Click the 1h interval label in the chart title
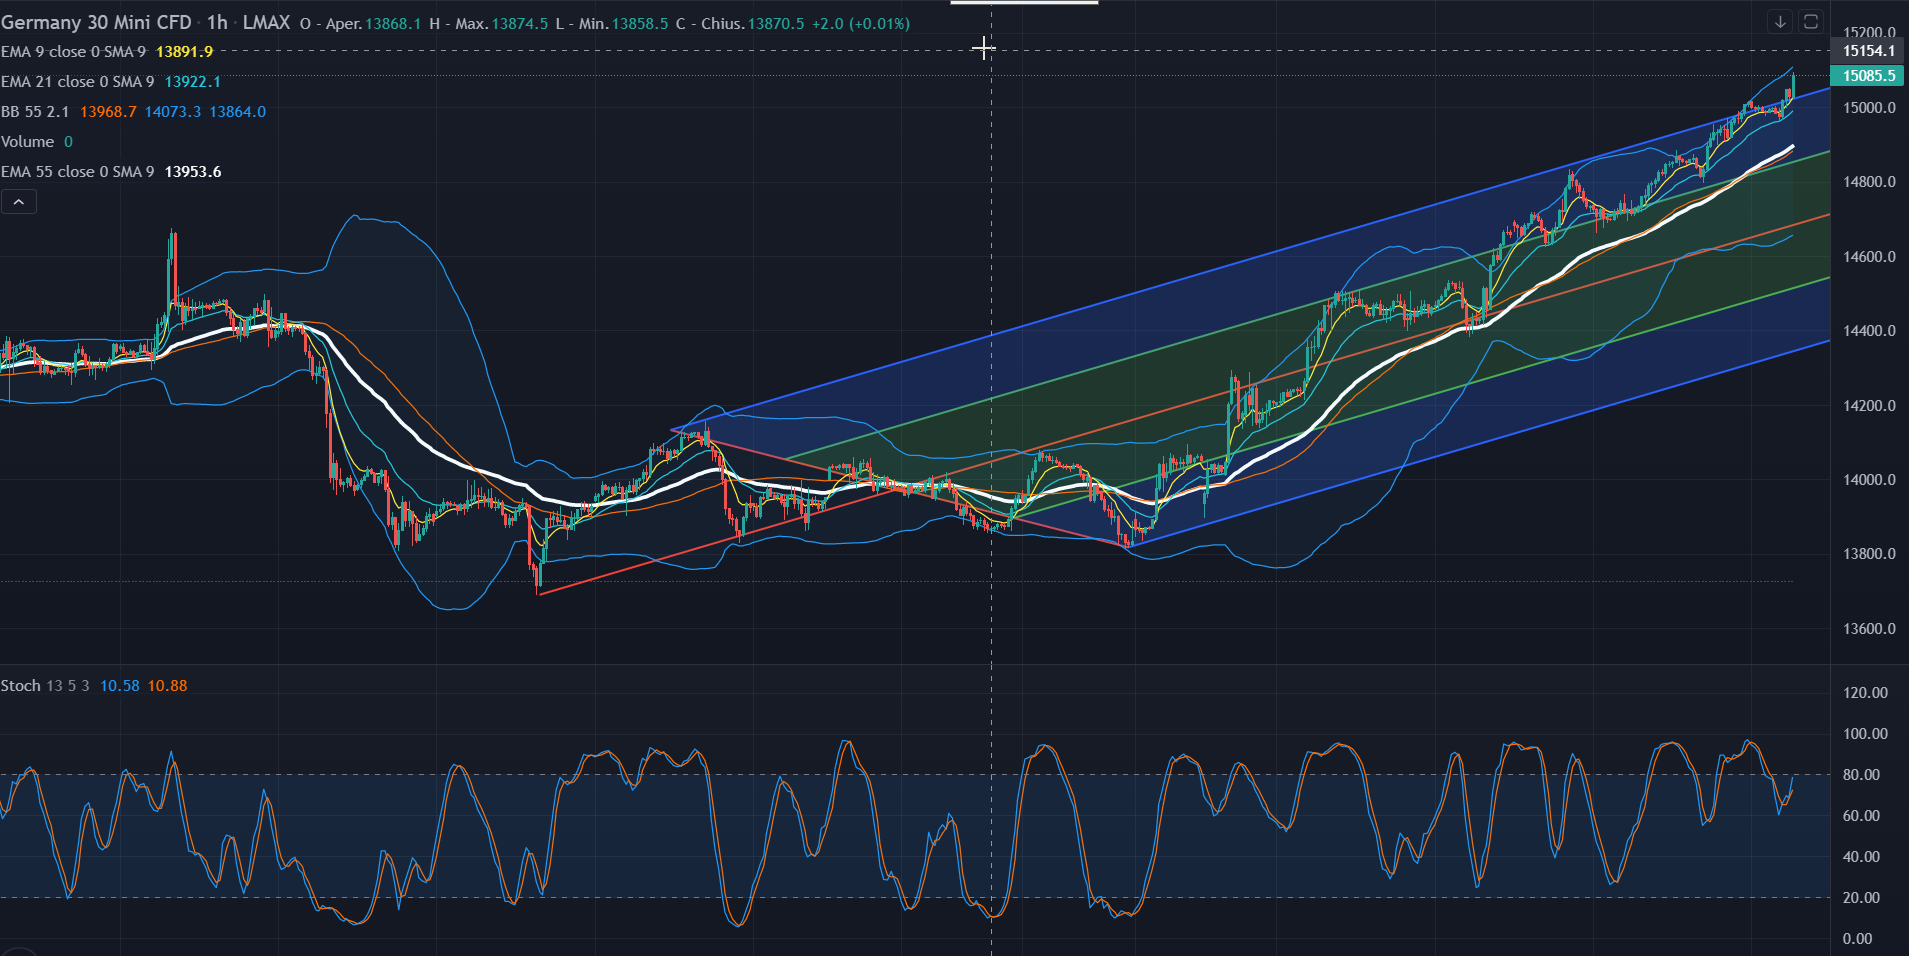Screen dimensions: 1909x956 (x=217, y=22)
